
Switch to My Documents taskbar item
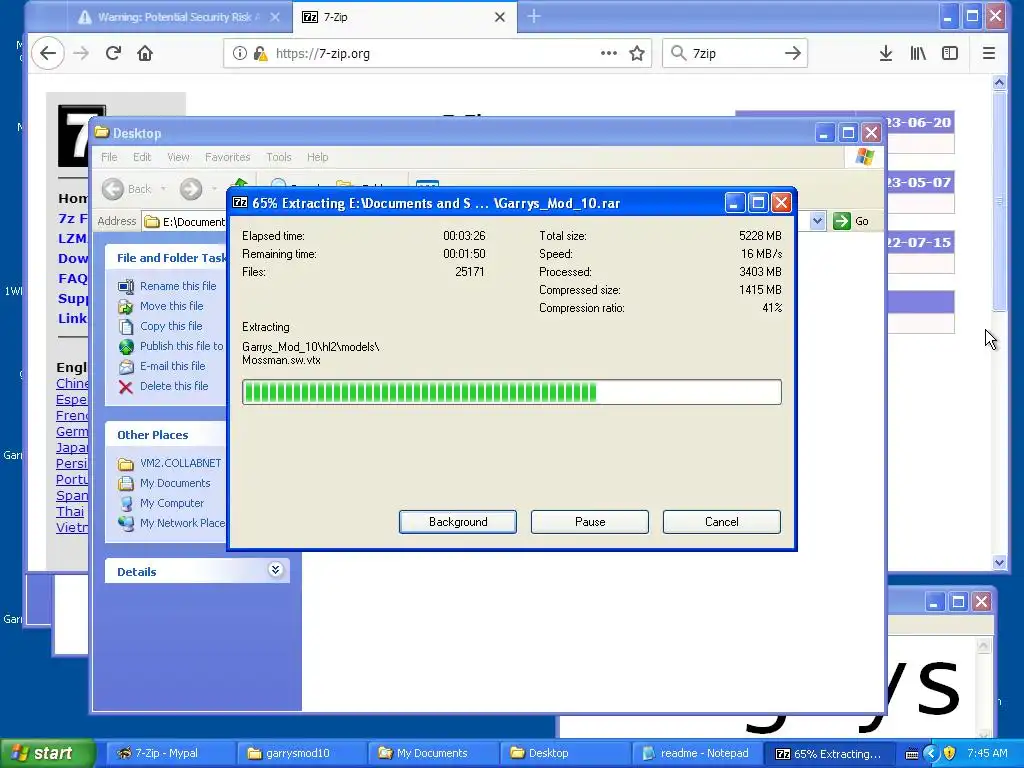click(x=431, y=753)
